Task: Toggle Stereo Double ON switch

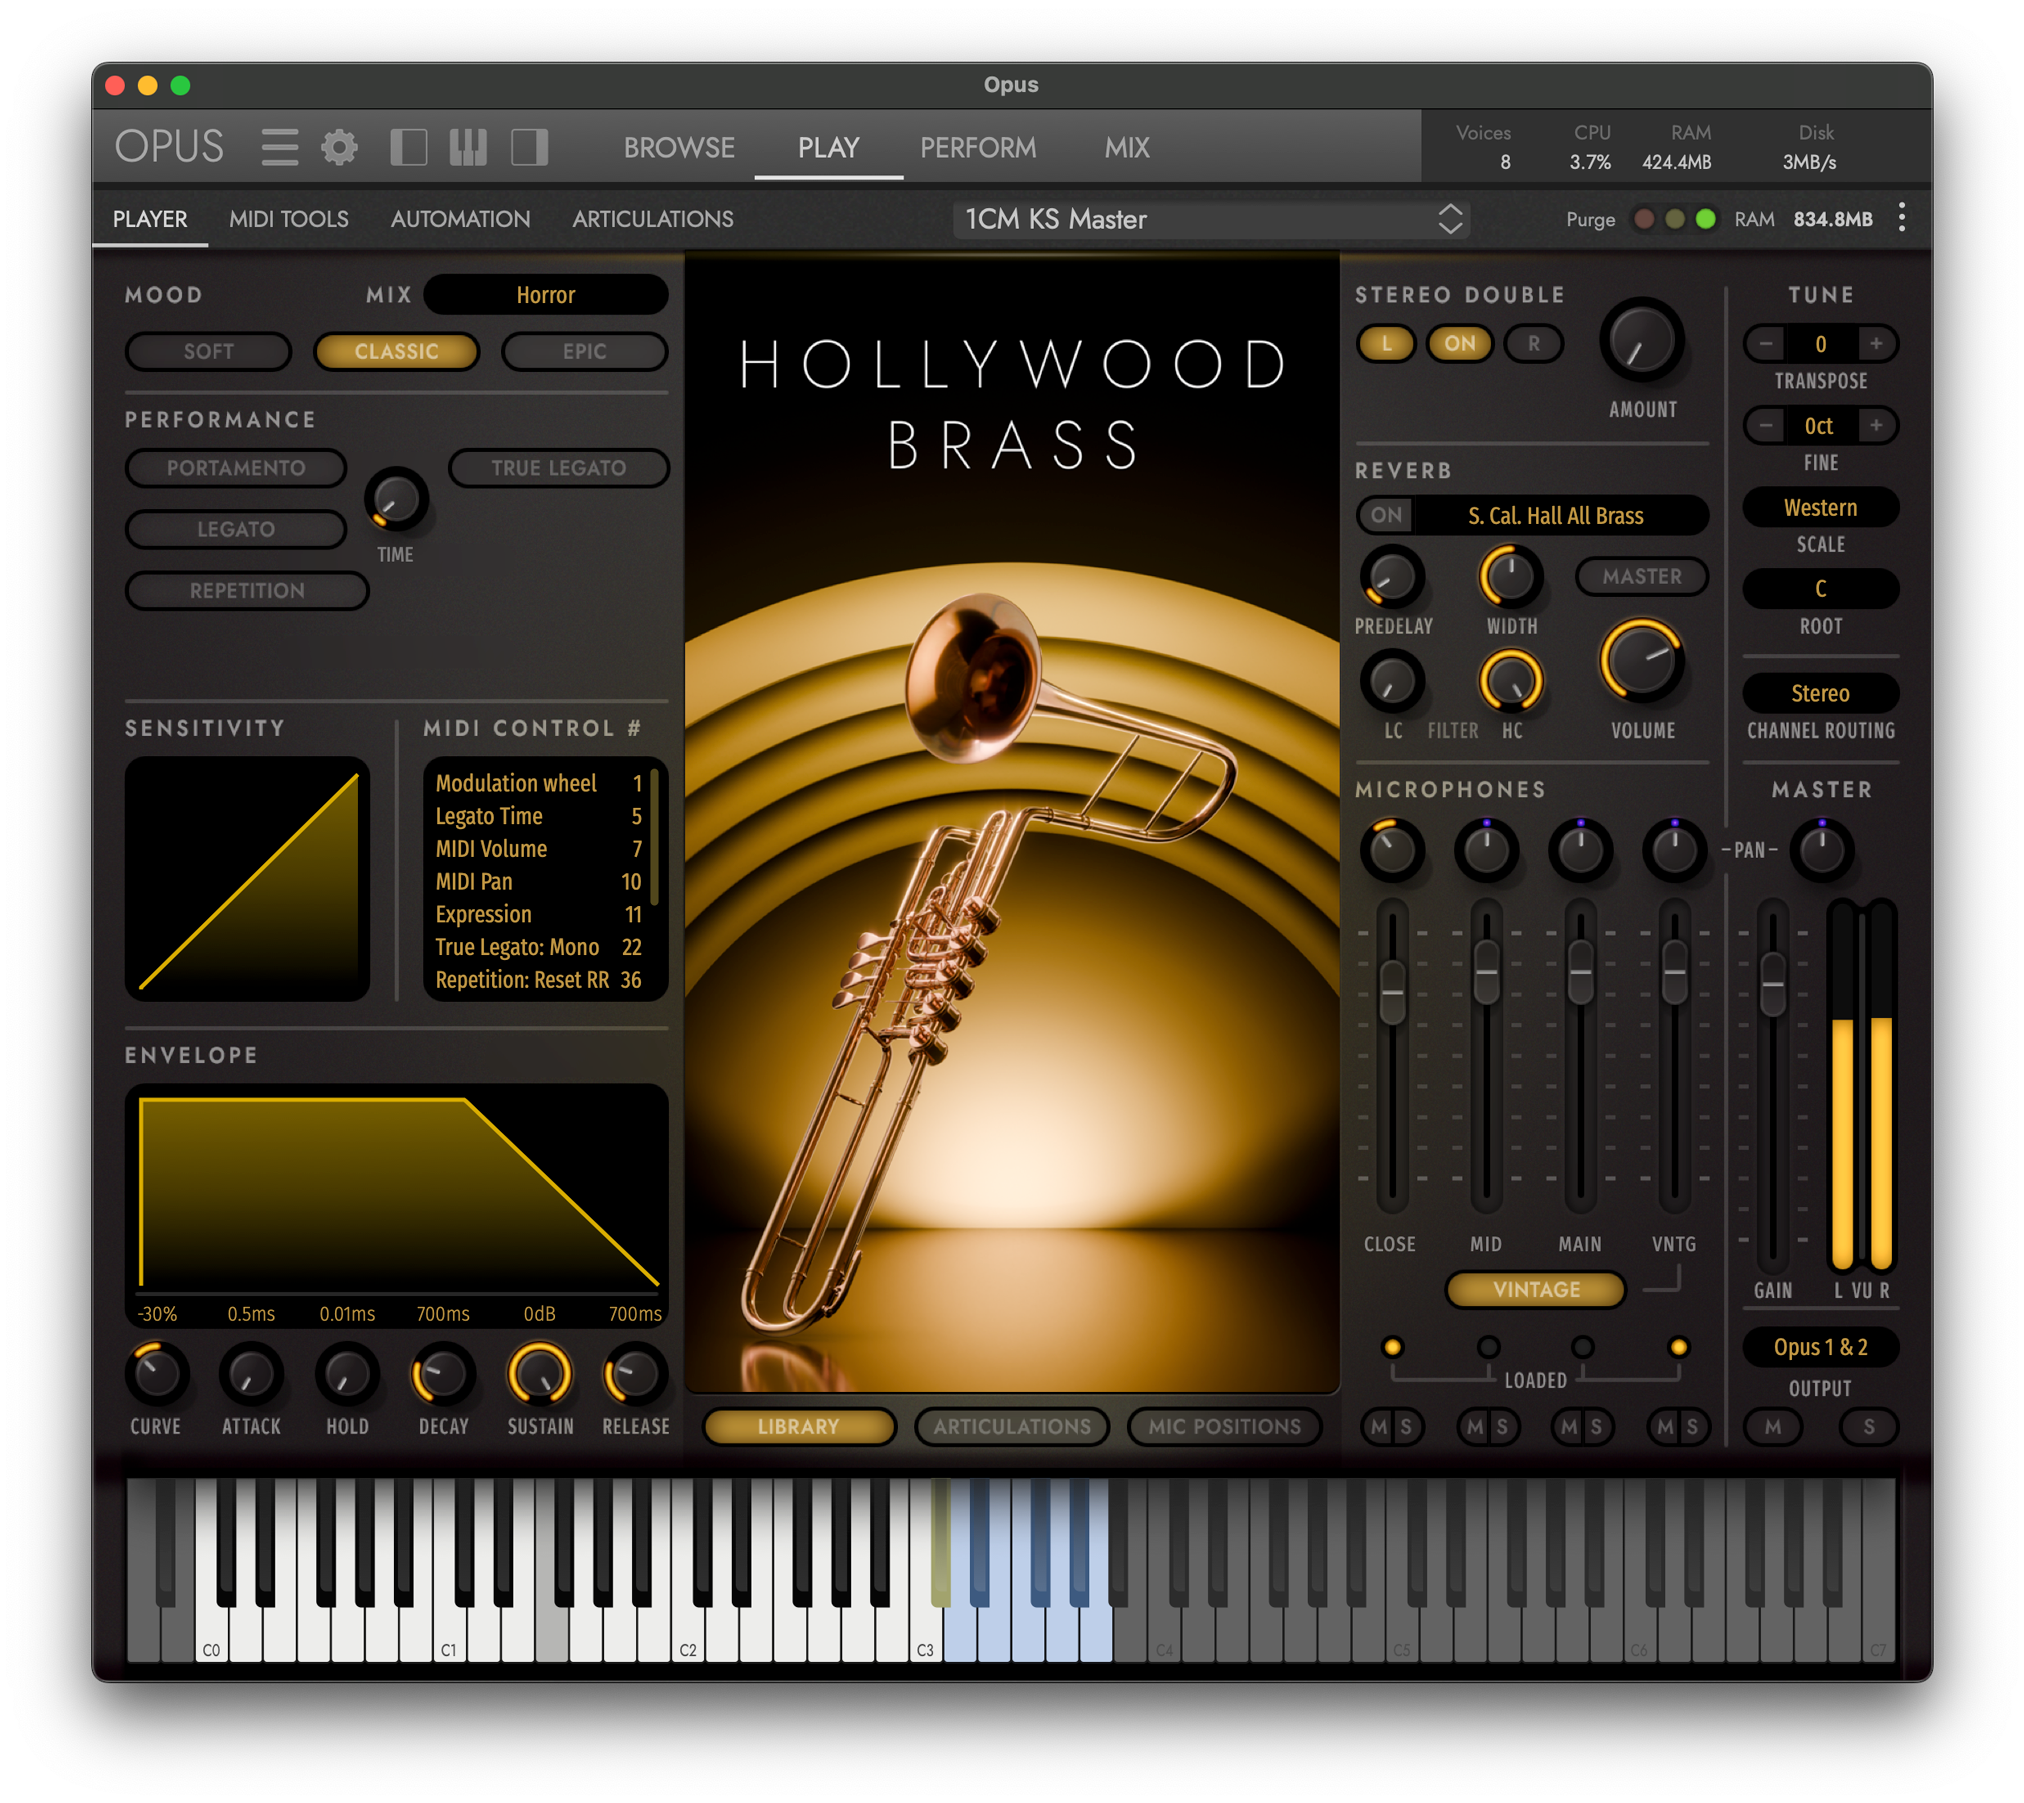Action: pos(1459,344)
